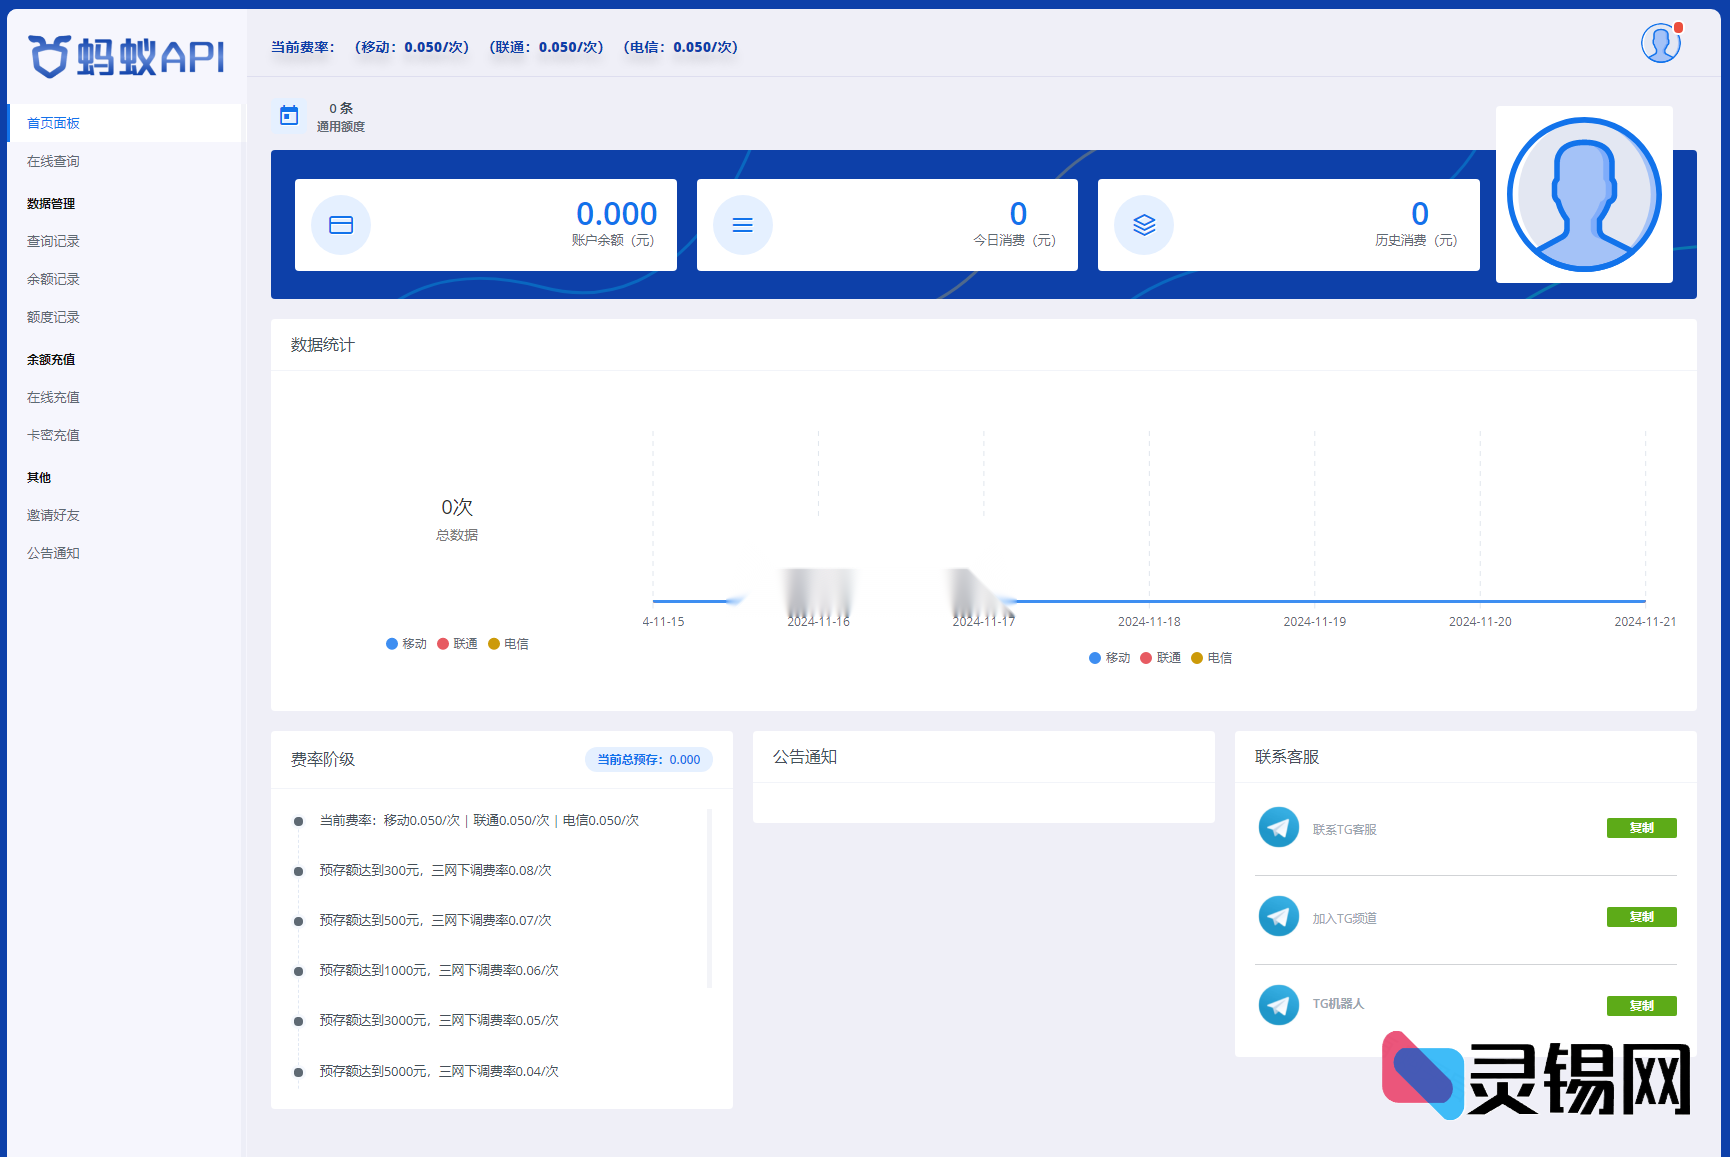Click the large profile avatar image
The width and height of the screenshot is (1730, 1157).
tap(1583, 196)
